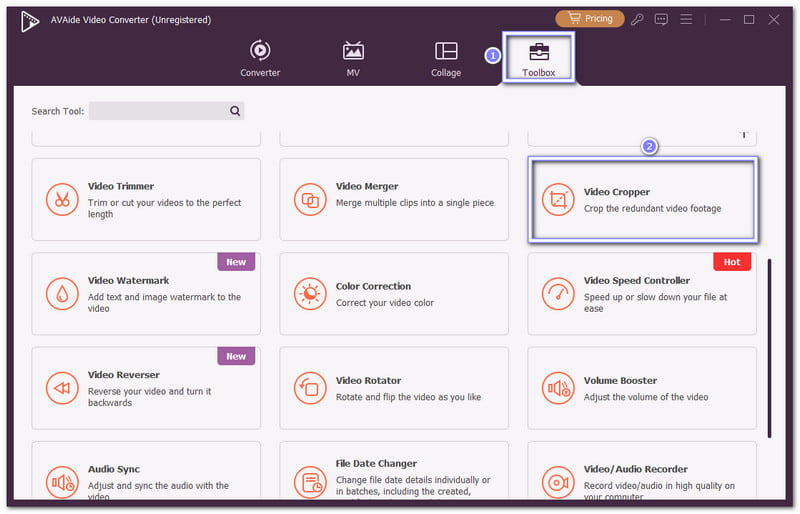Click the magnifier search icon

[x=235, y=111]
